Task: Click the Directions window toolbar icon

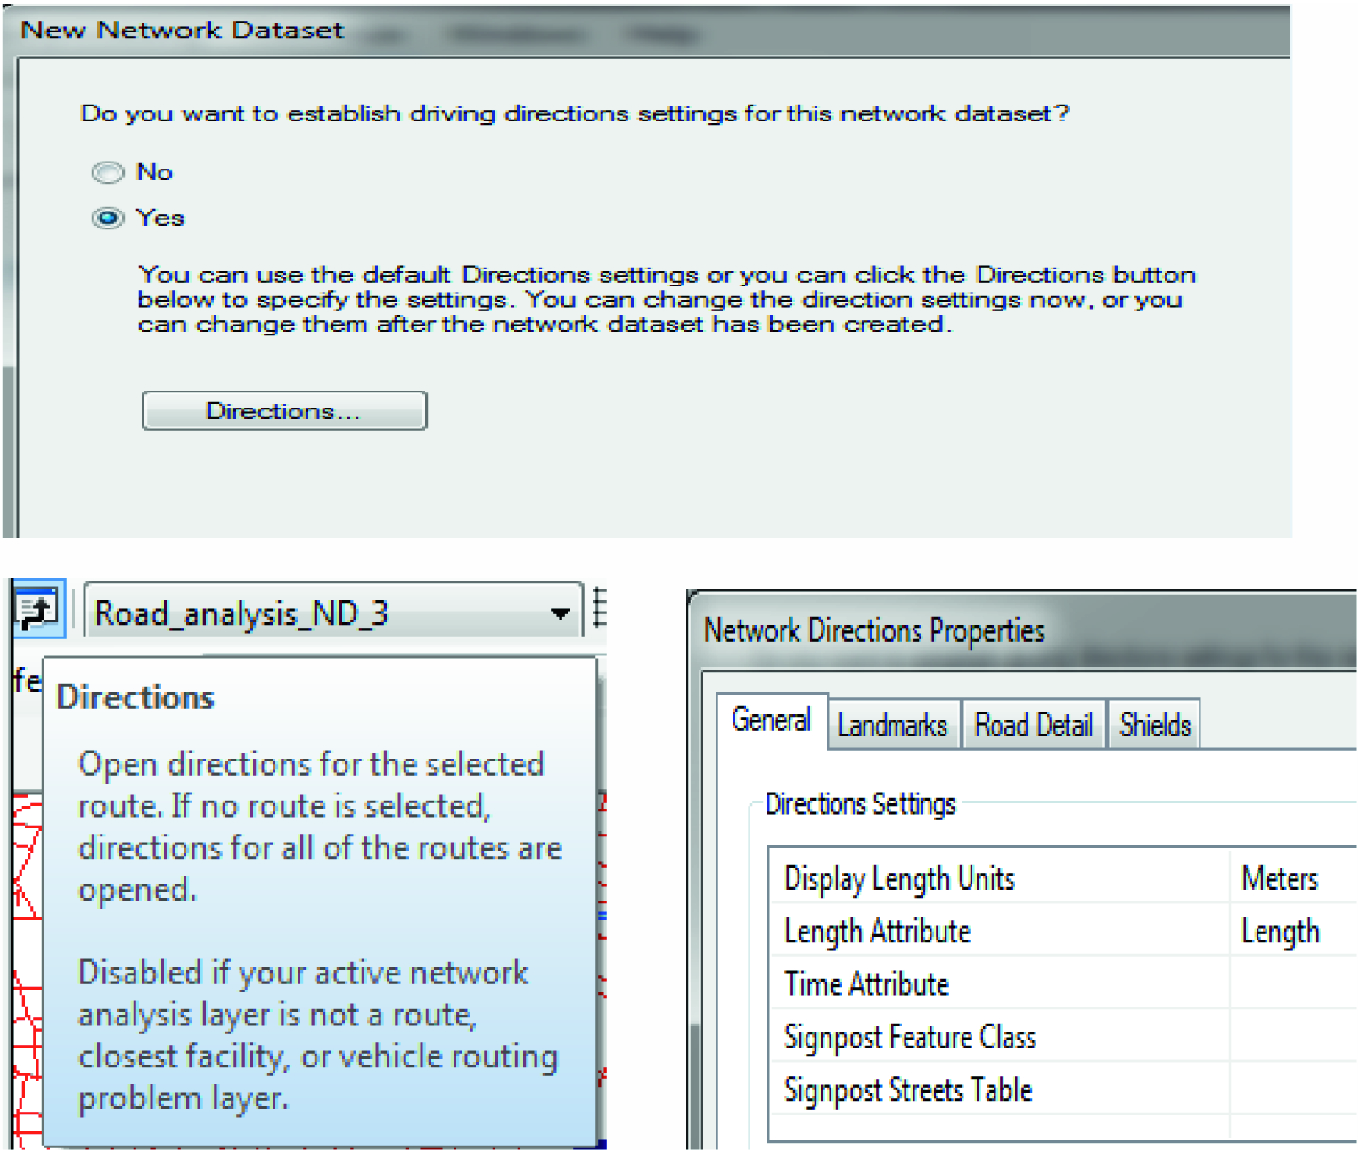Action: point(38,609)
